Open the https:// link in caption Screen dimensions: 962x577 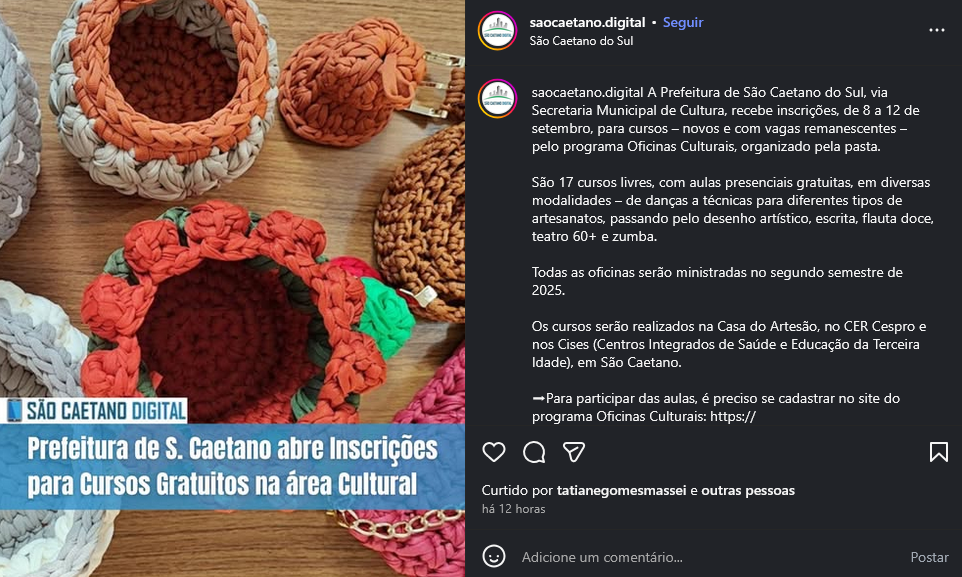[x=733, y=416]
